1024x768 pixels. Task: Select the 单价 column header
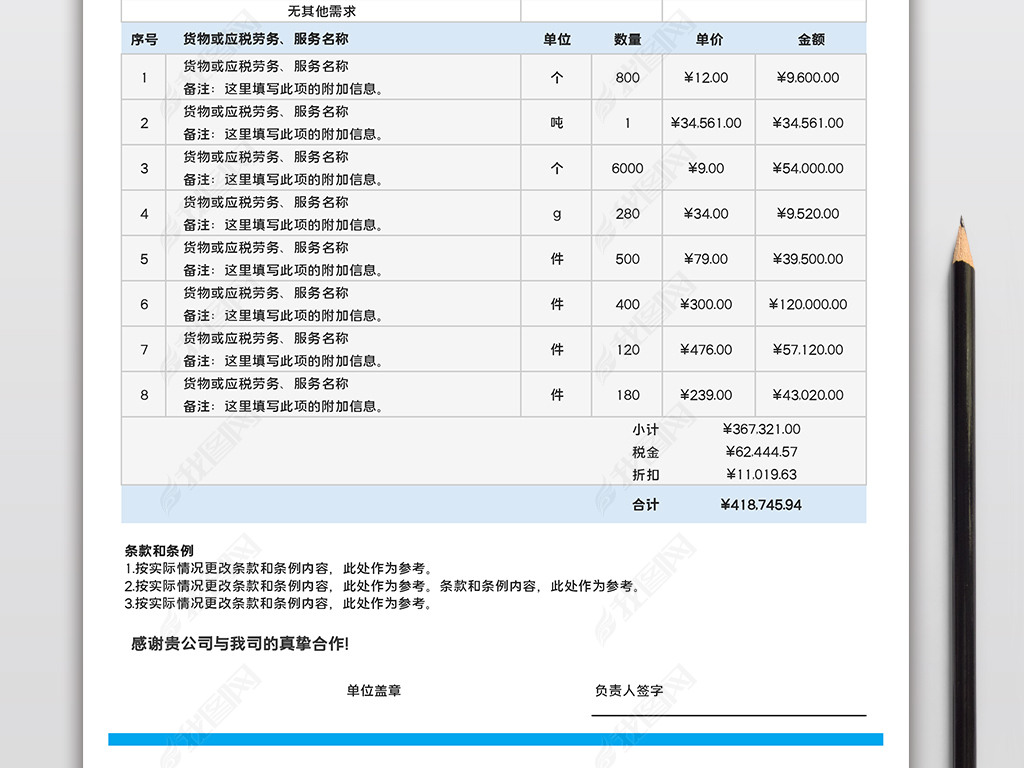709,40
